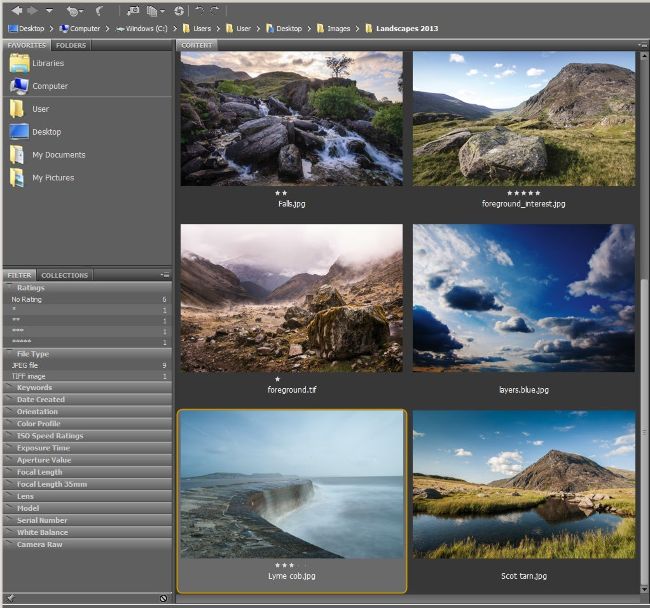Open the Reveal recent file dropdown icon
Viewport: 650px width, 608px height.
(x=74, y=10)
